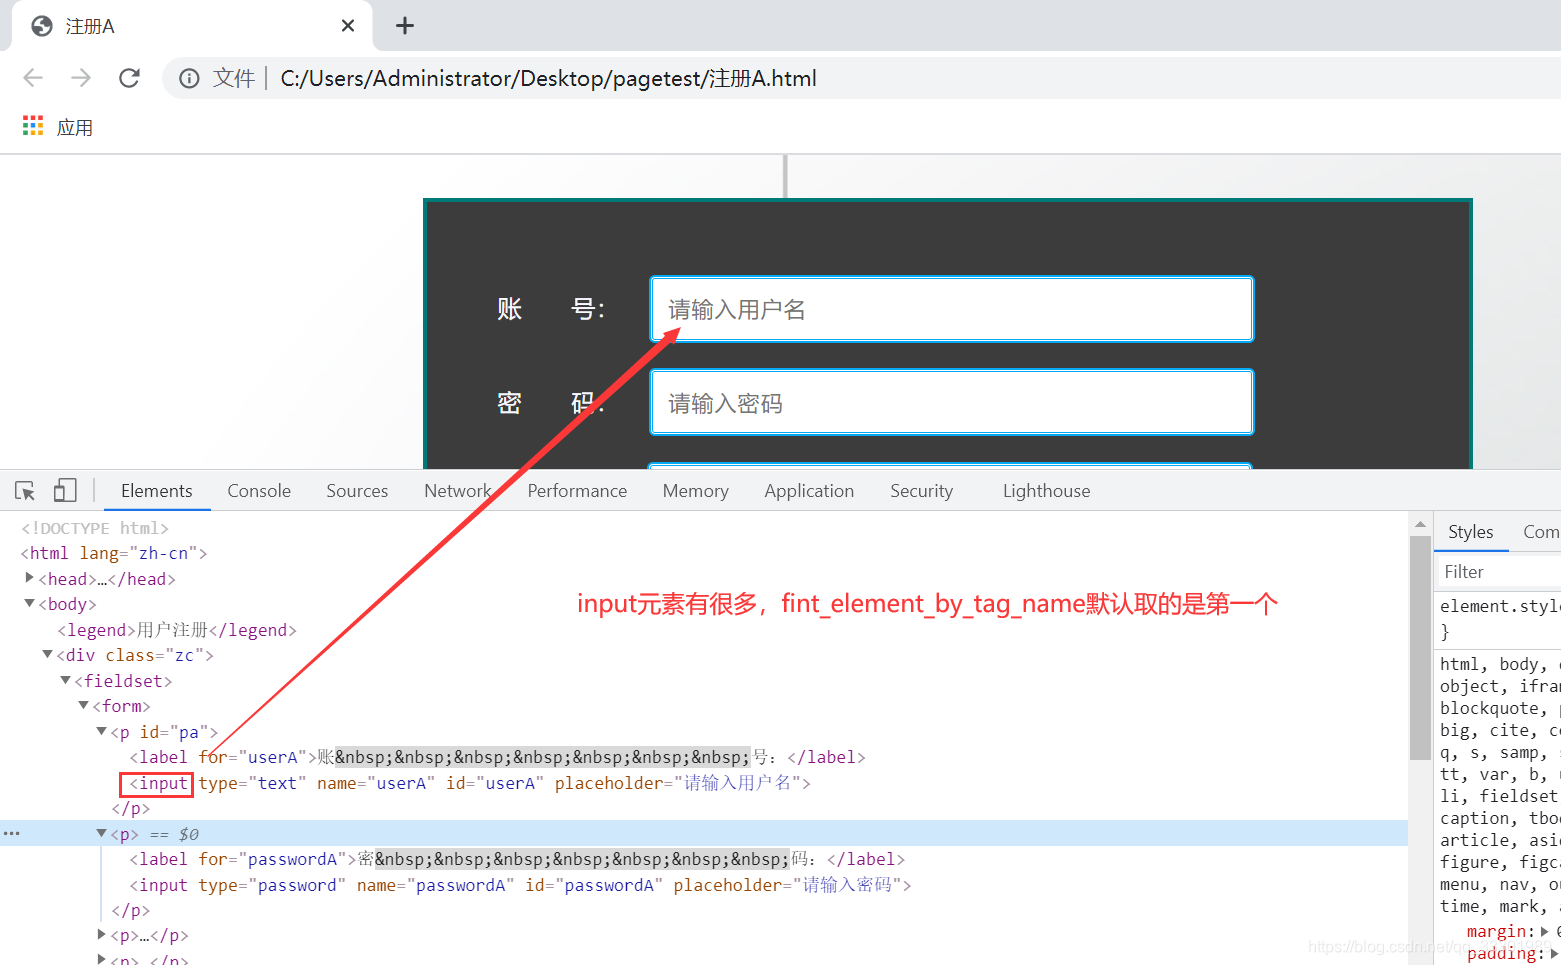Click scrollbar up arrow in Elements panel
The width and height of the screenshot is (1561, 965).
pos(1420,524)
